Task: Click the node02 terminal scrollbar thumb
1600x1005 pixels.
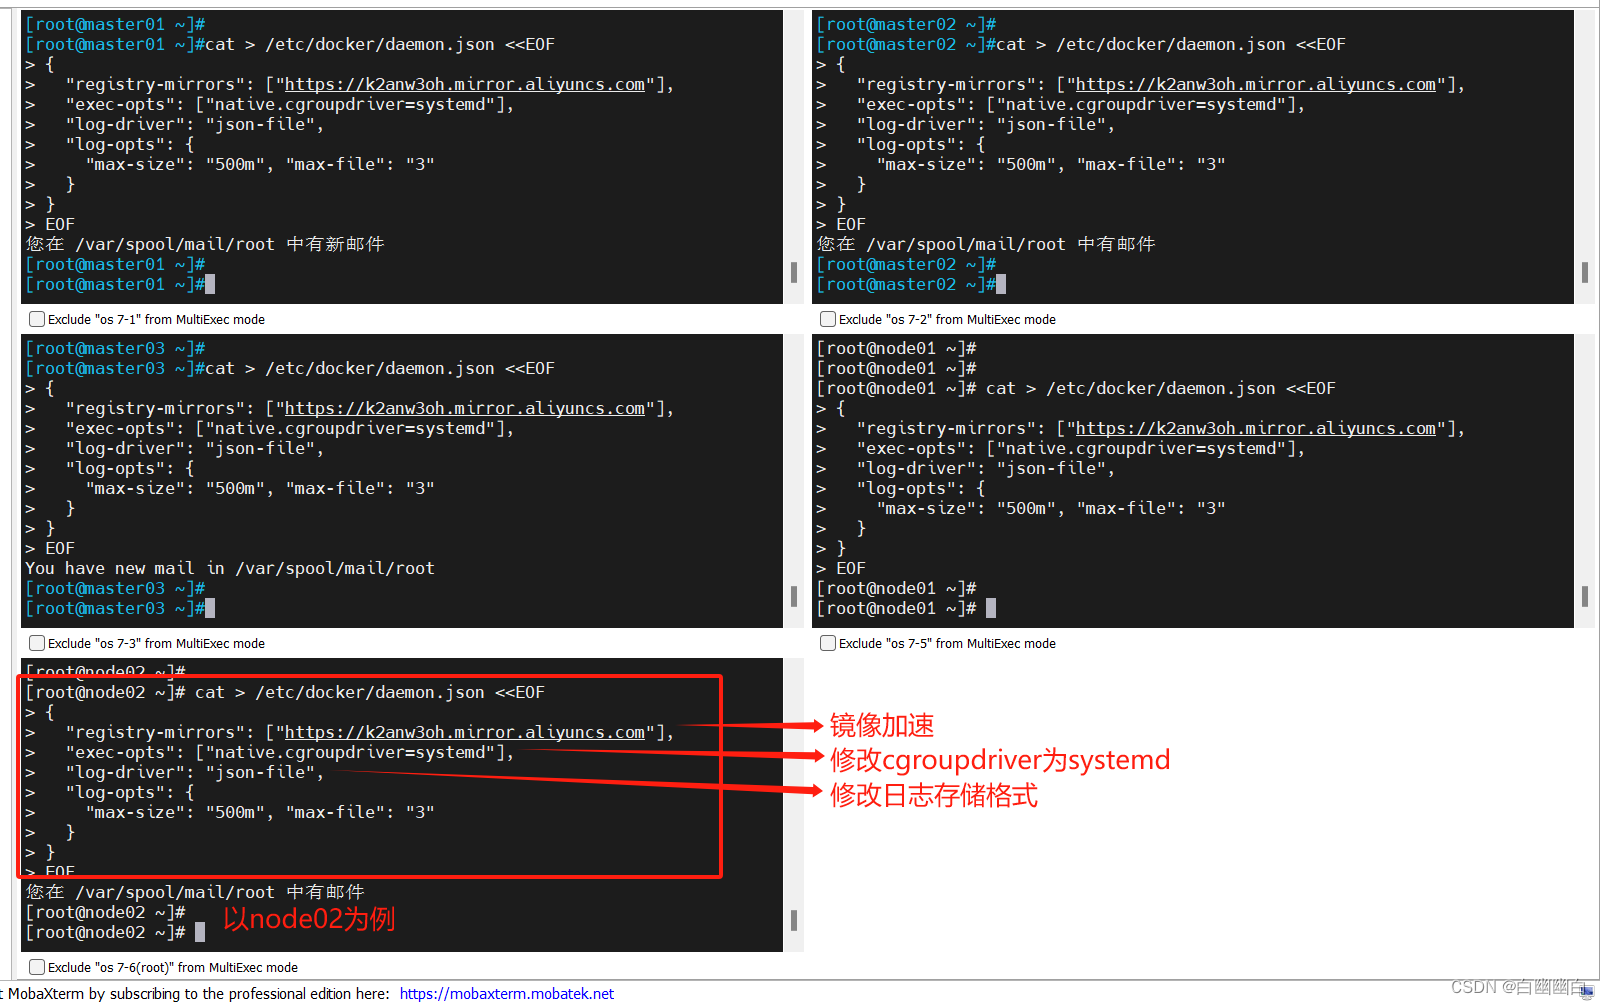Action: point(794,920)
